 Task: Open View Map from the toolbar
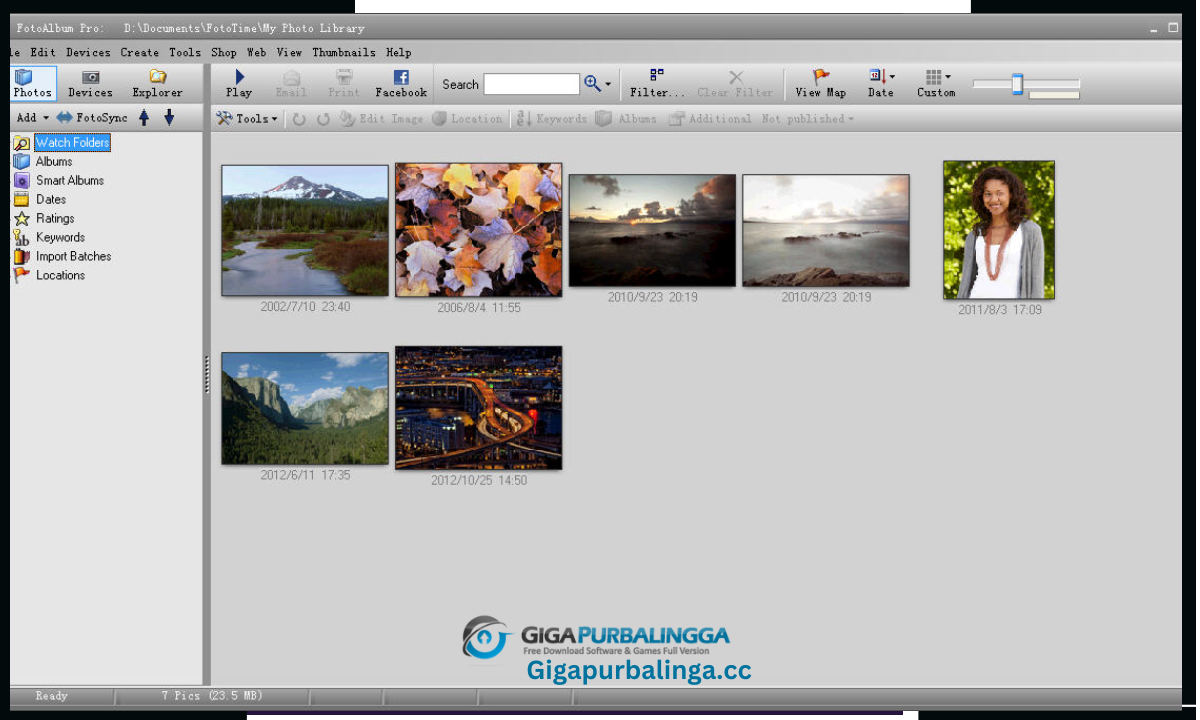pyautogui.click(x=820, y=83)
